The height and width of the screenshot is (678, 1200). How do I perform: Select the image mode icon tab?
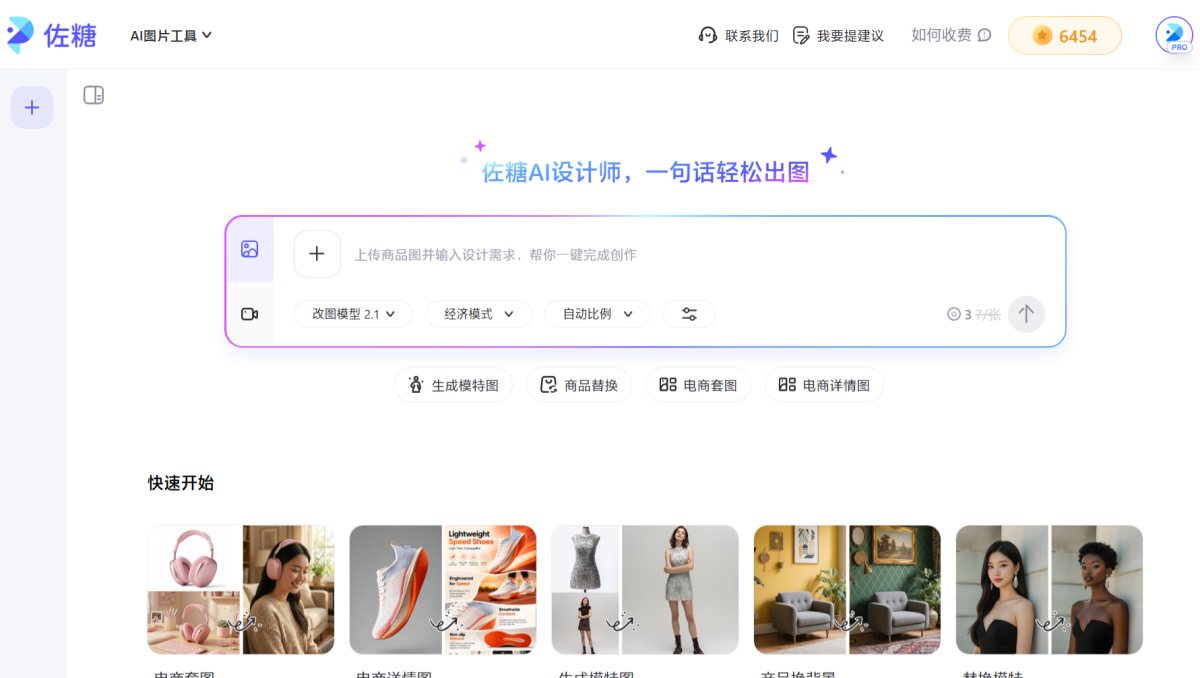point(250,249)
